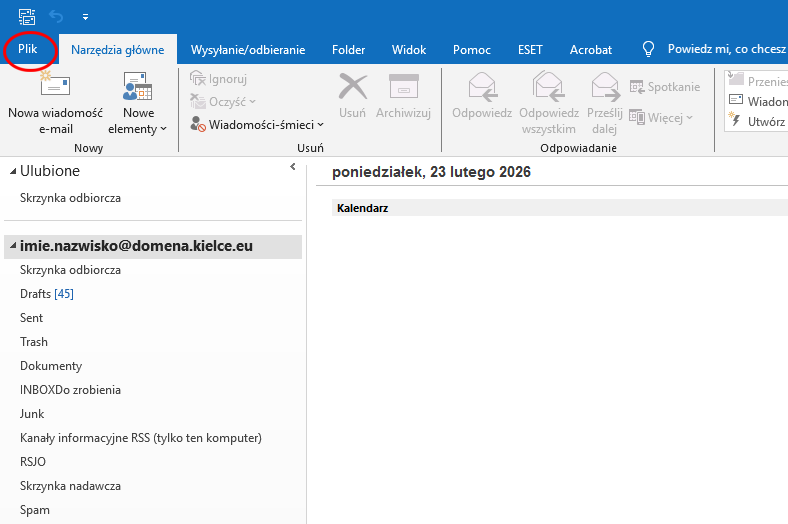Select Skrzynka odbiorcza under Ulubione
Screen dimensions: 788x524
70,198
